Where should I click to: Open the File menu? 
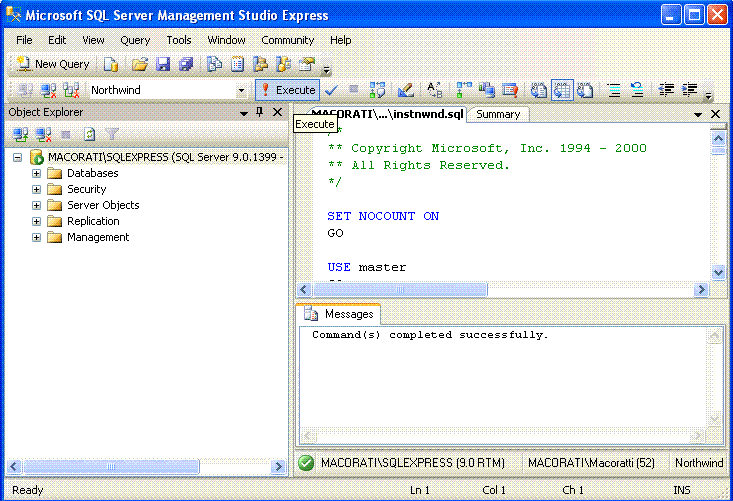24,40
